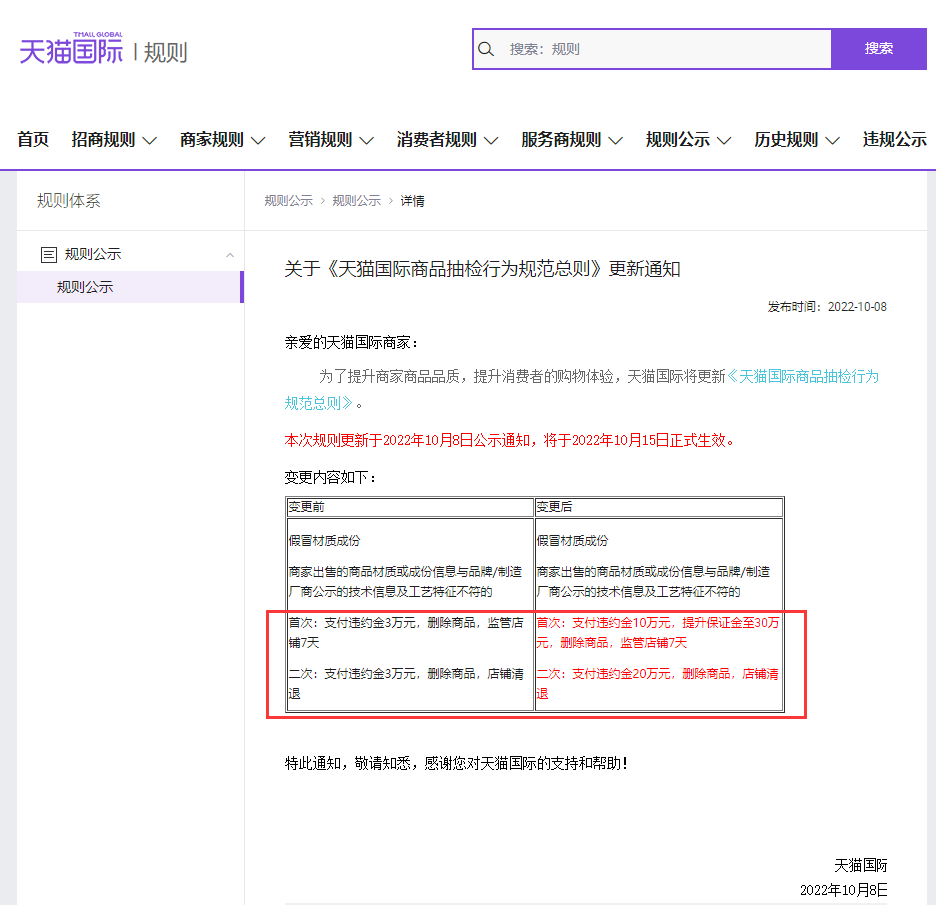Expand the 商家规则 dropdown chevron
936x905 pixels.
tap(258, 141)
